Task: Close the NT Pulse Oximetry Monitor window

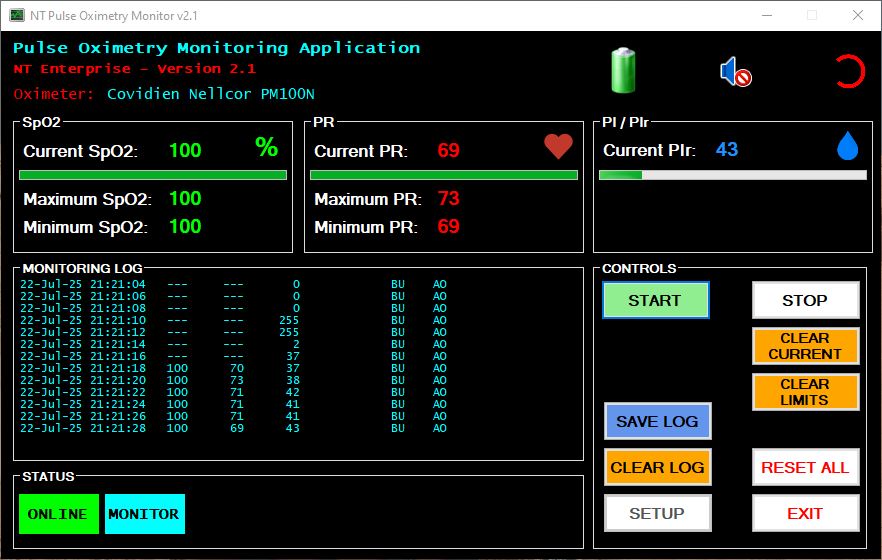Action: click(858, 15)
